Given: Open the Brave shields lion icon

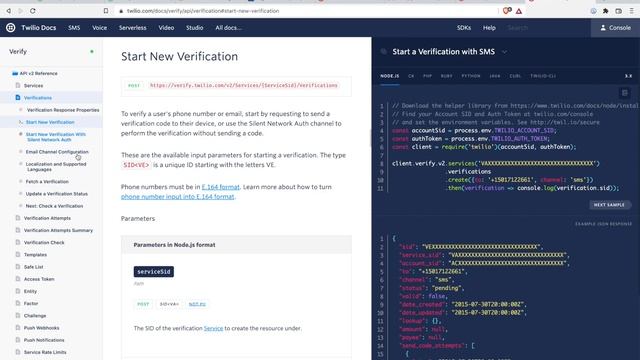Looking at the screenshot, I should point(507,11).
